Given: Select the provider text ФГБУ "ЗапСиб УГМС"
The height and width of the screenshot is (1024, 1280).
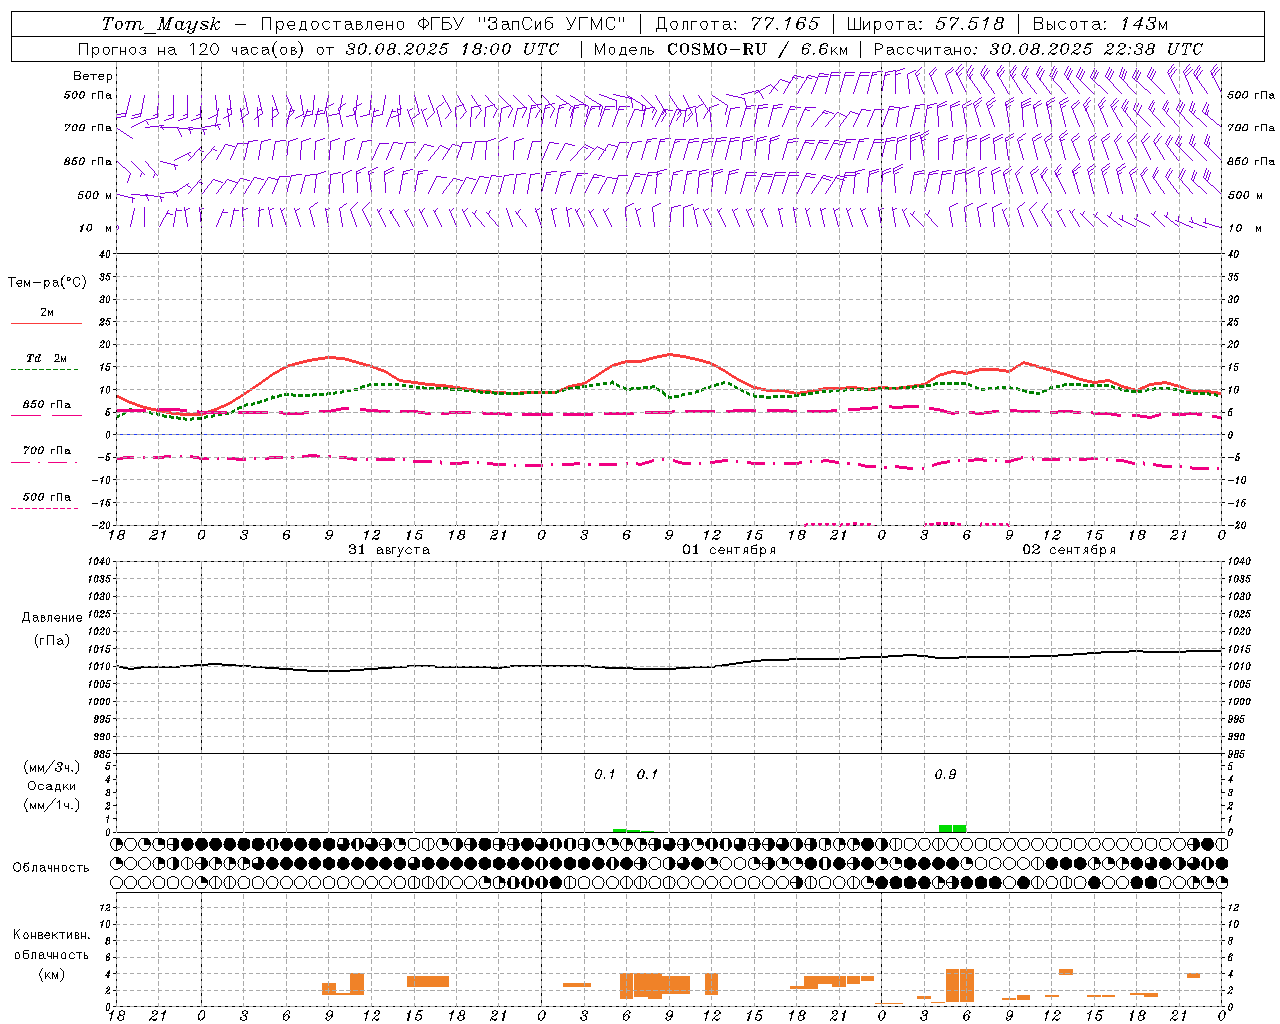Looking at the screenshot, I should 519,24.
